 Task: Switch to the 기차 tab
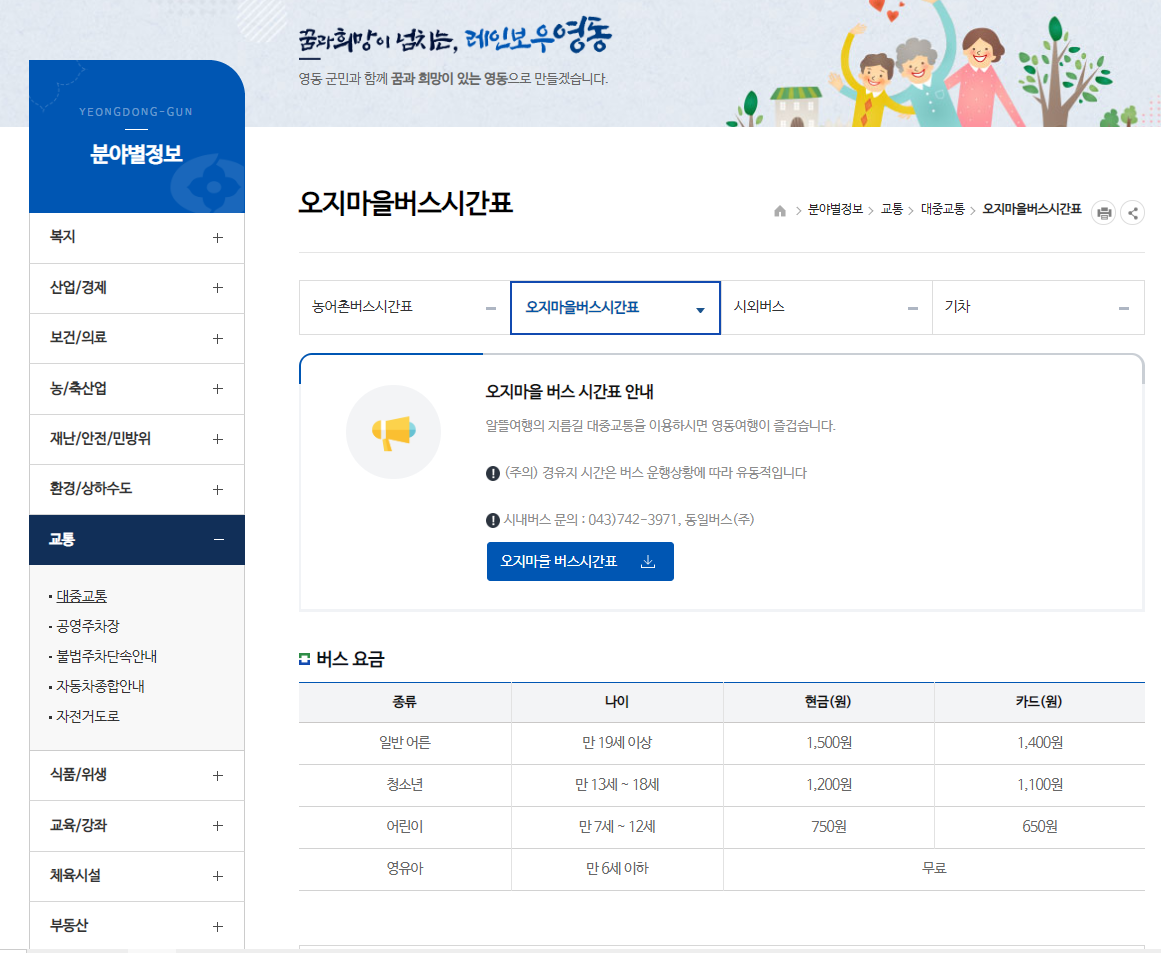point(1038,307)
